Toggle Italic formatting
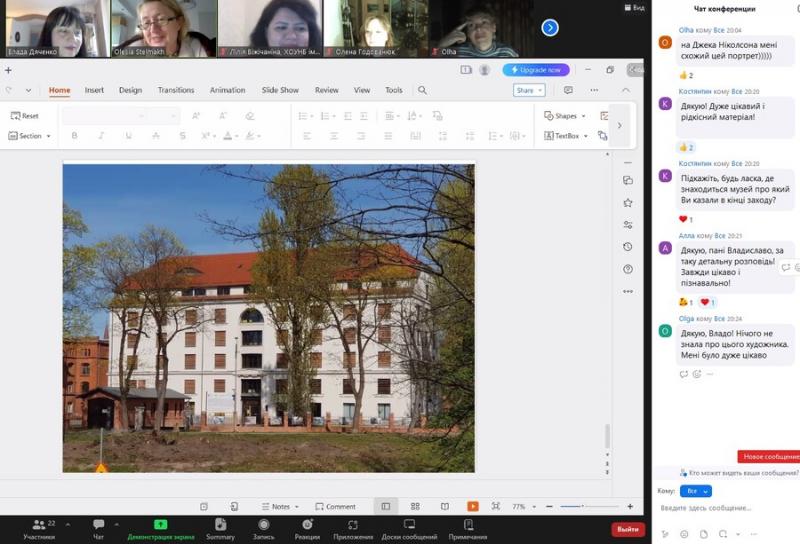800x544 pixels. 101,136
